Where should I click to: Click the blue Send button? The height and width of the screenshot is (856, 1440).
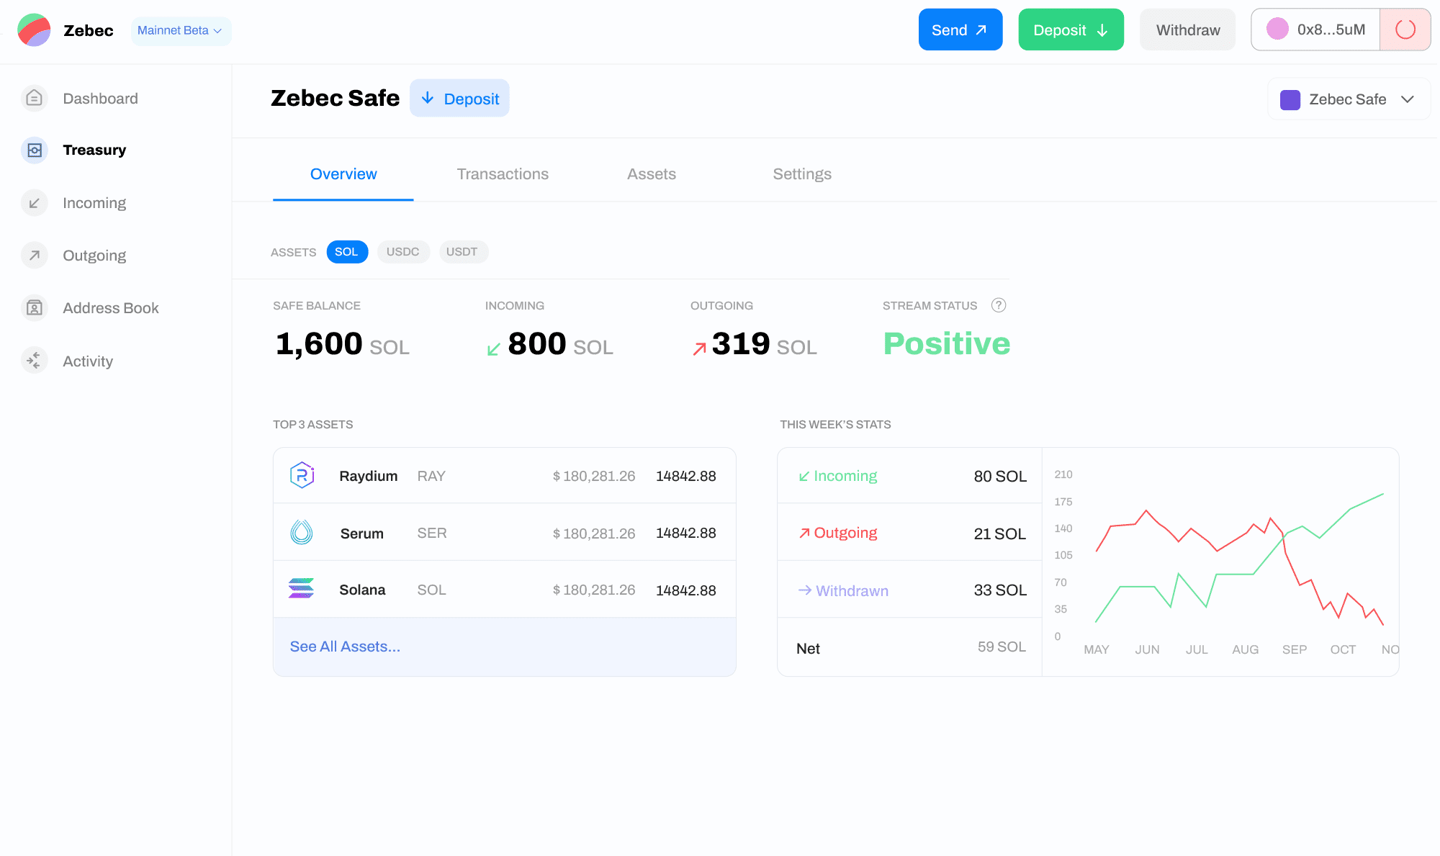pos(960,30)
